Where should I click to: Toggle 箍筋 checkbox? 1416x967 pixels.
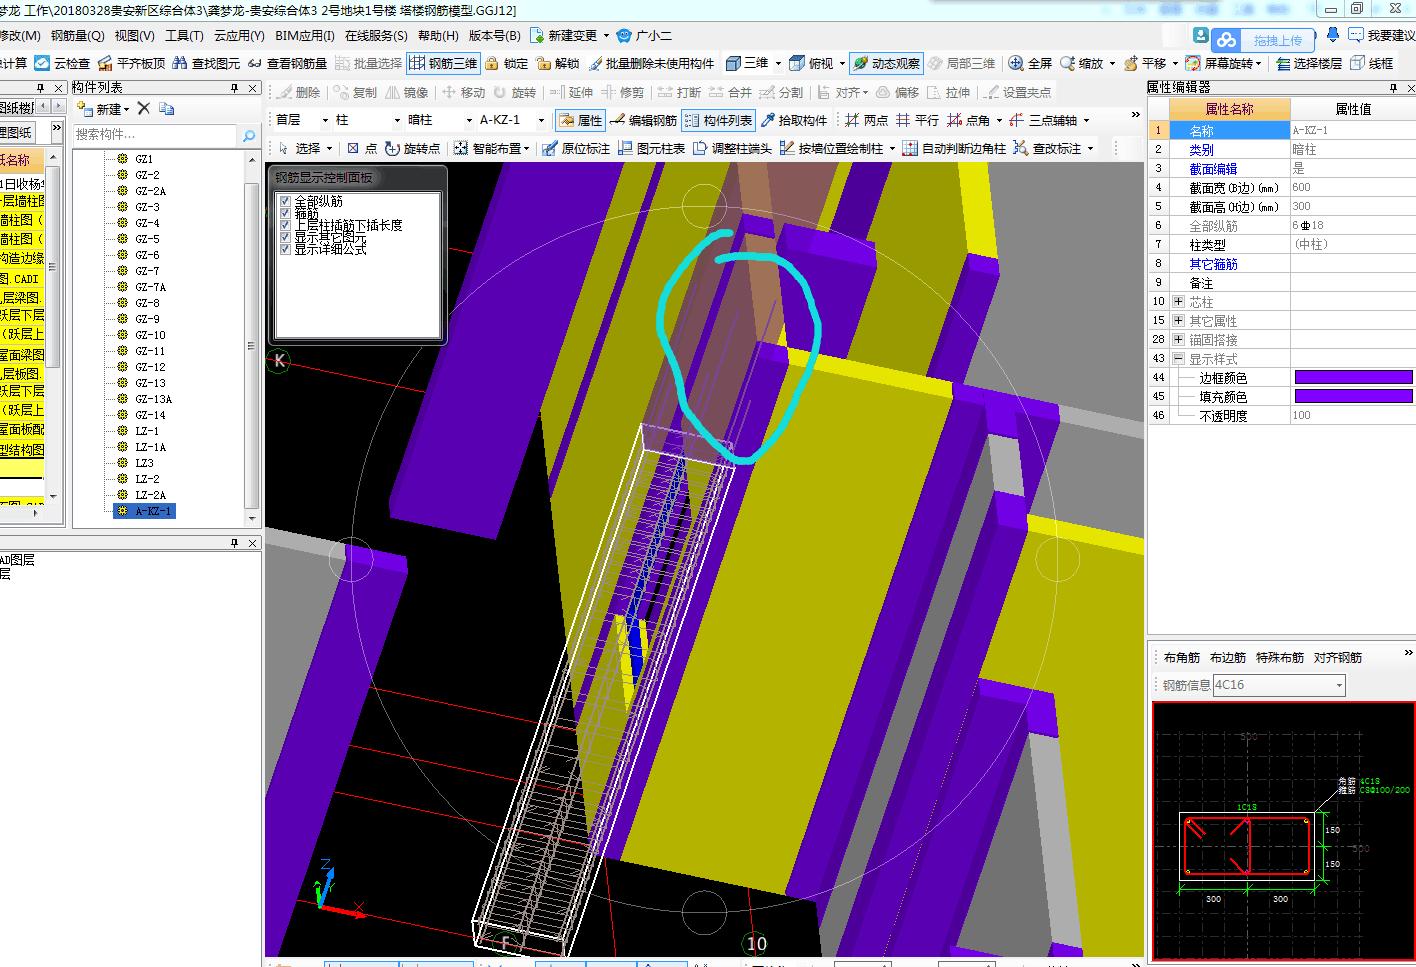285,213
